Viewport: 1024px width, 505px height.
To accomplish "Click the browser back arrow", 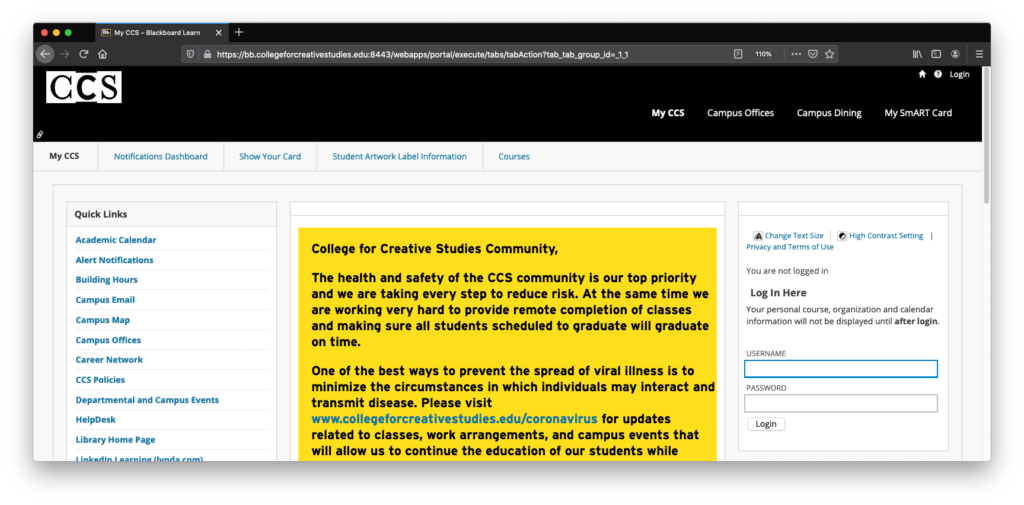I will pyautogui.click(x=45, y=54).
